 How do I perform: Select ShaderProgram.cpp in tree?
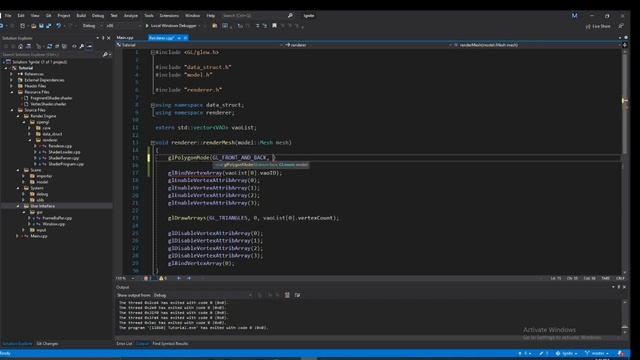click(x=65, y=164)
